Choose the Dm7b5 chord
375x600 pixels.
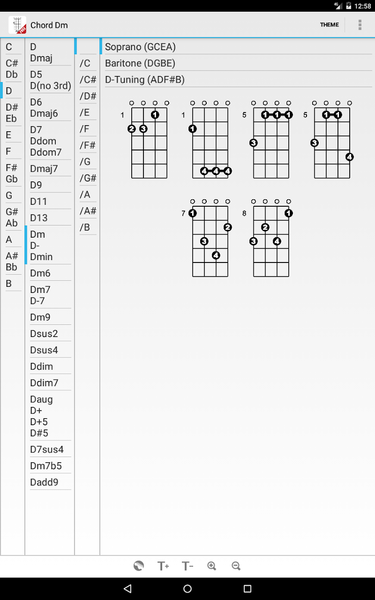[50, 466]
